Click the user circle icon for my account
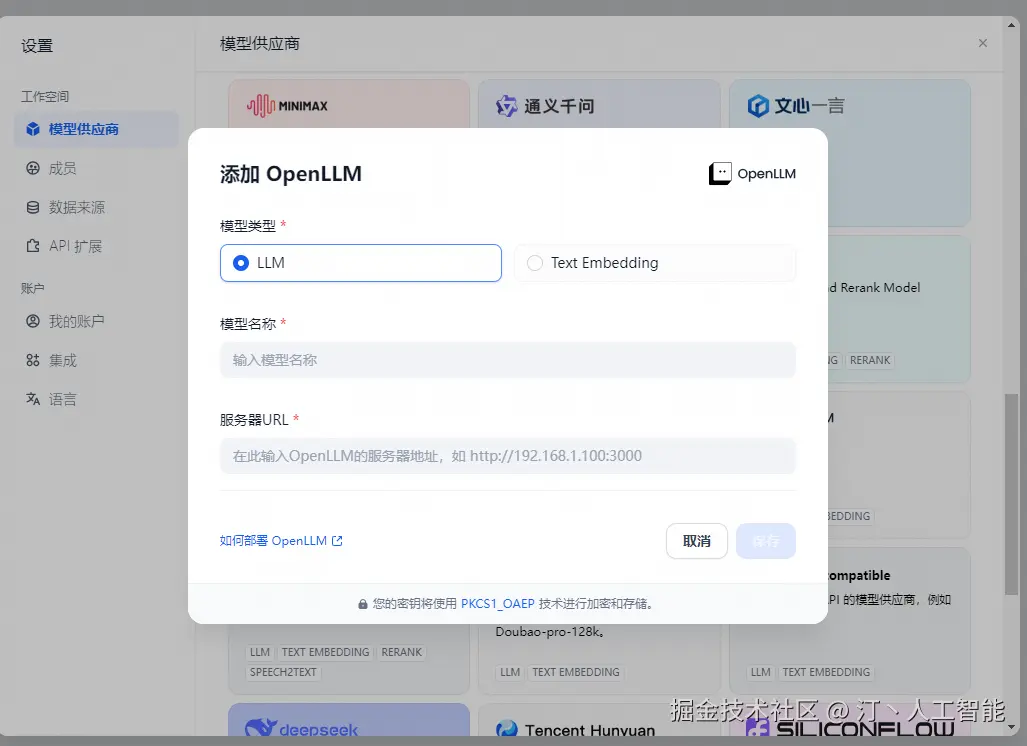Viewport: 1027px width, 746px height. [x=33, y=321]
